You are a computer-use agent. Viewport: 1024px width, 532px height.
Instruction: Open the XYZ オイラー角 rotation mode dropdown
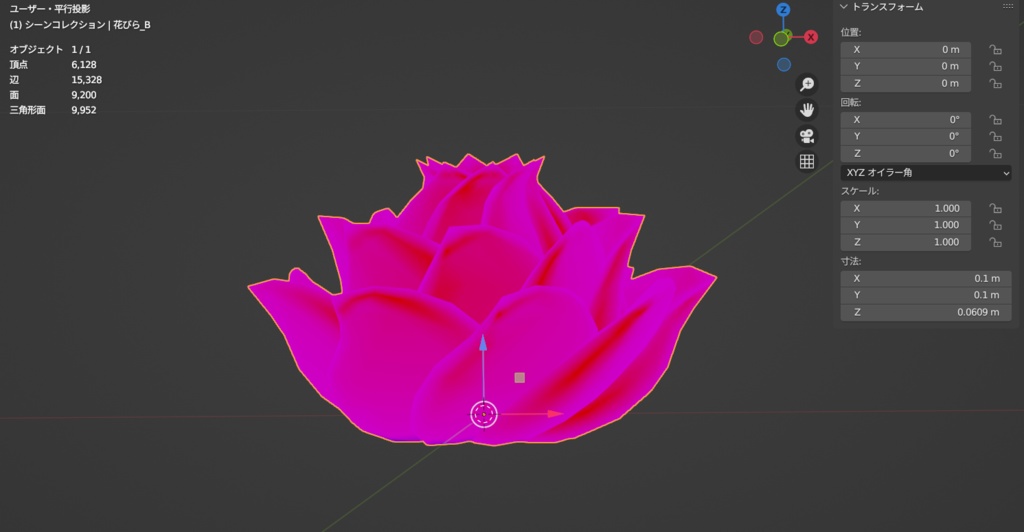click(x=926, y=173)
